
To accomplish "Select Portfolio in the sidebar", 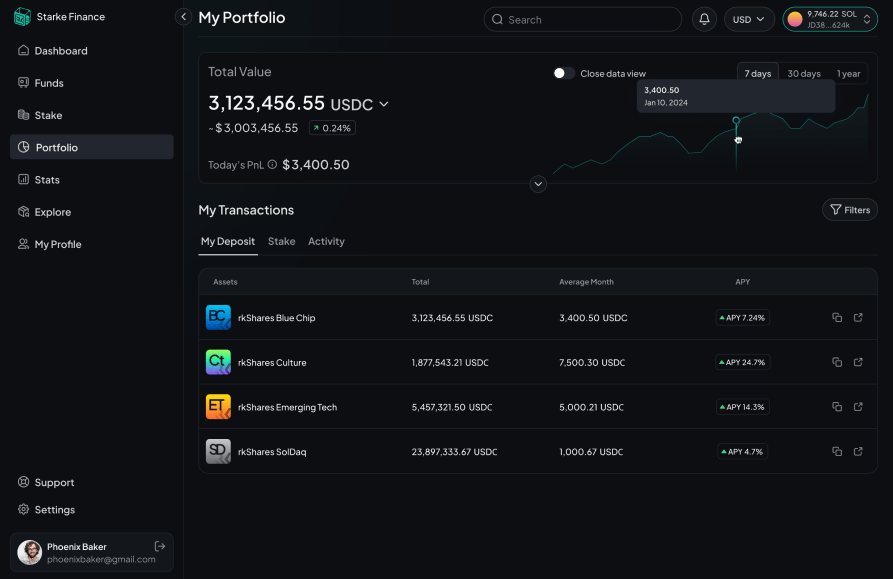I will [x=92, y=147].
